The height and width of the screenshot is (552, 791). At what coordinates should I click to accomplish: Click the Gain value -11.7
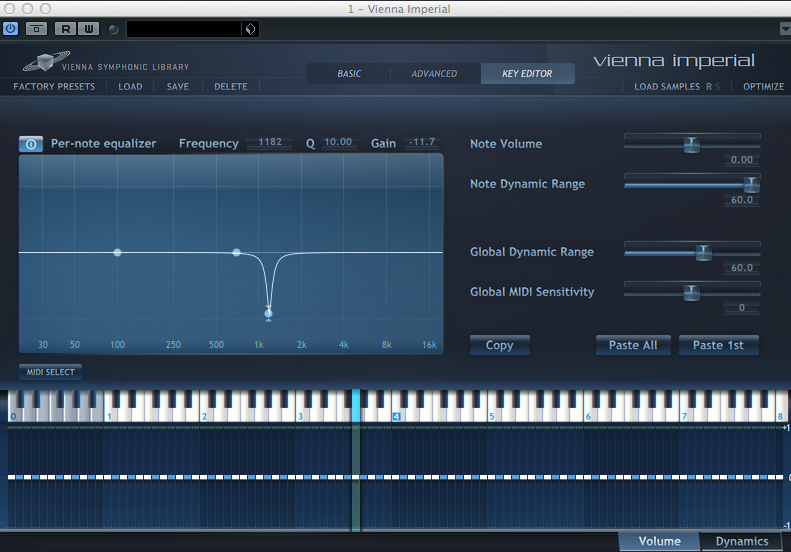click(422, 142)
